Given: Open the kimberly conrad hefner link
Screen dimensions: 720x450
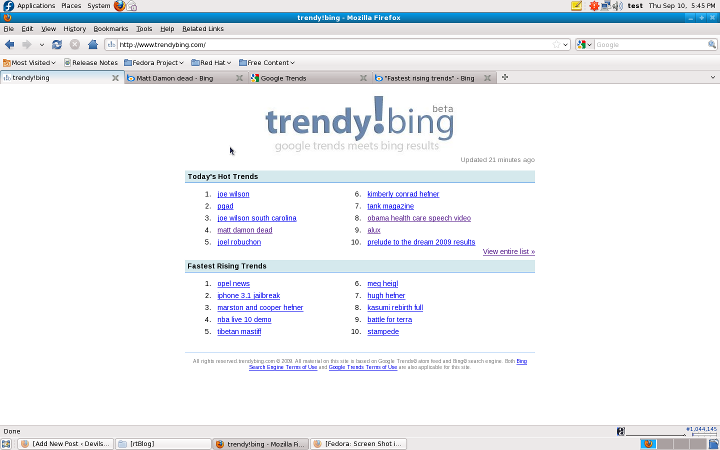Looking at the screenshot, I should click(403, 194).
